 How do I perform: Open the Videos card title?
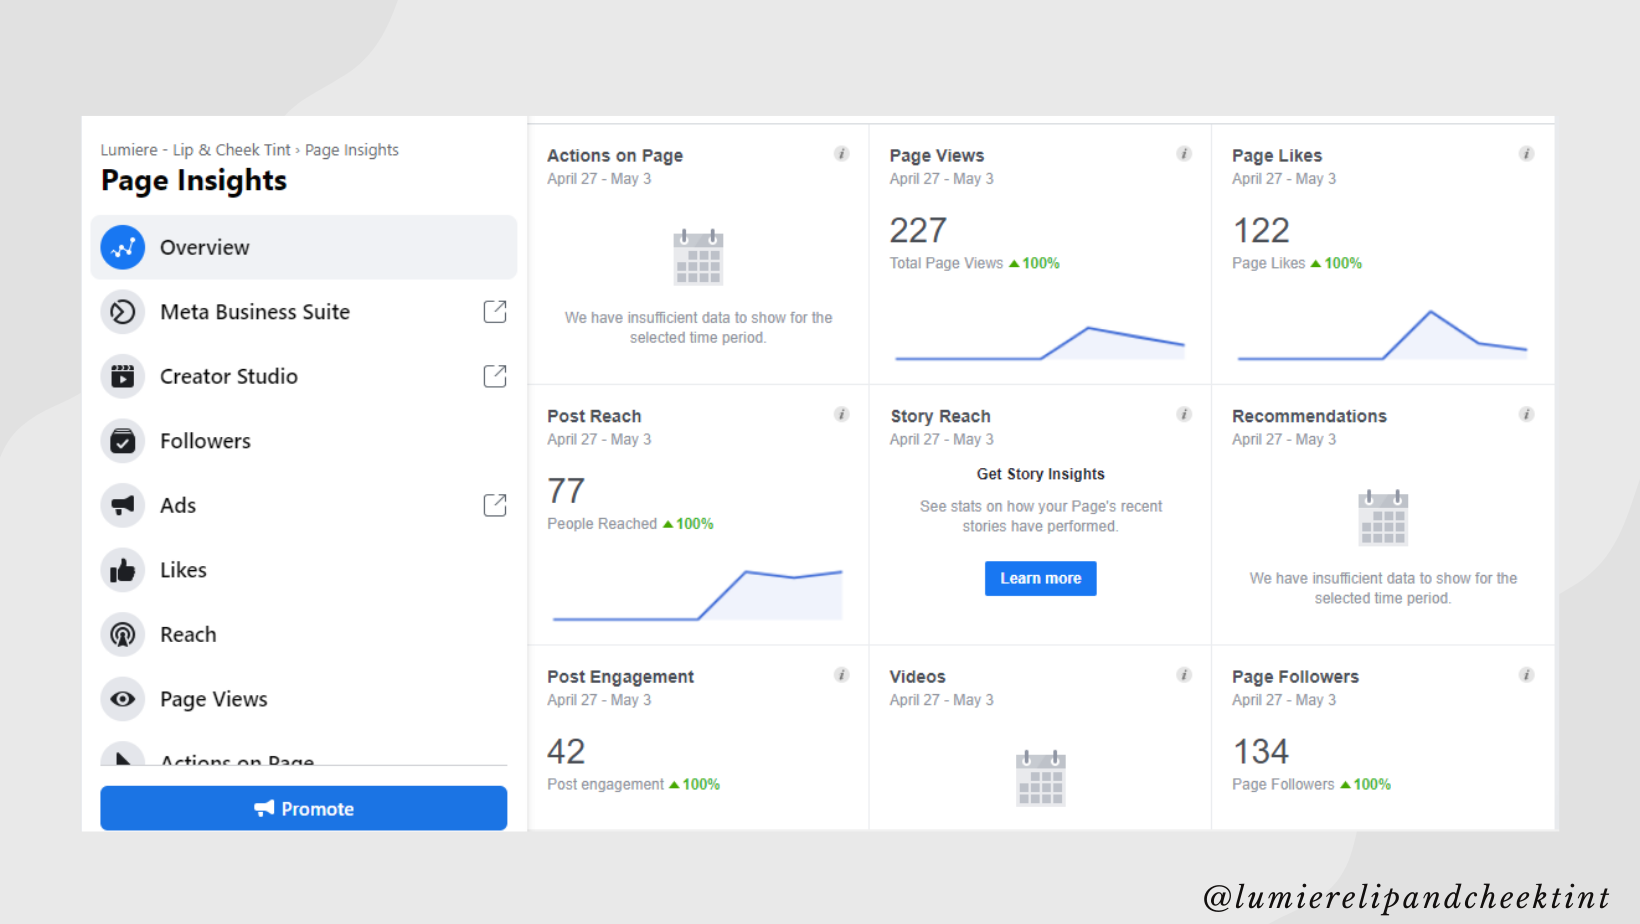918,677
